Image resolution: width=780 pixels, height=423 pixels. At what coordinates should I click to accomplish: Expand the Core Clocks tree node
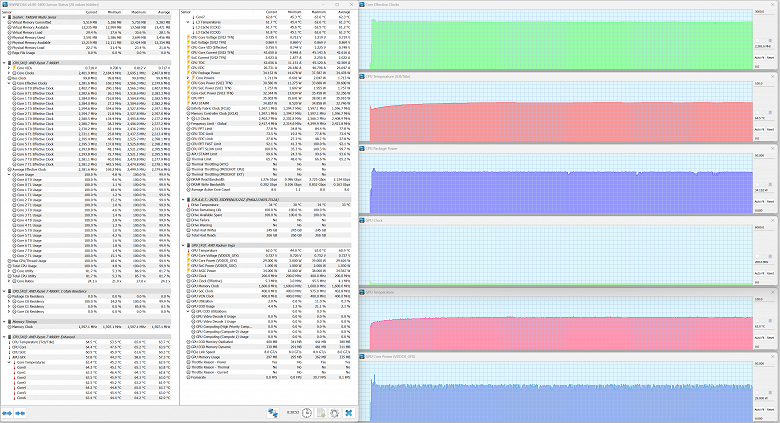pos(9,73)
